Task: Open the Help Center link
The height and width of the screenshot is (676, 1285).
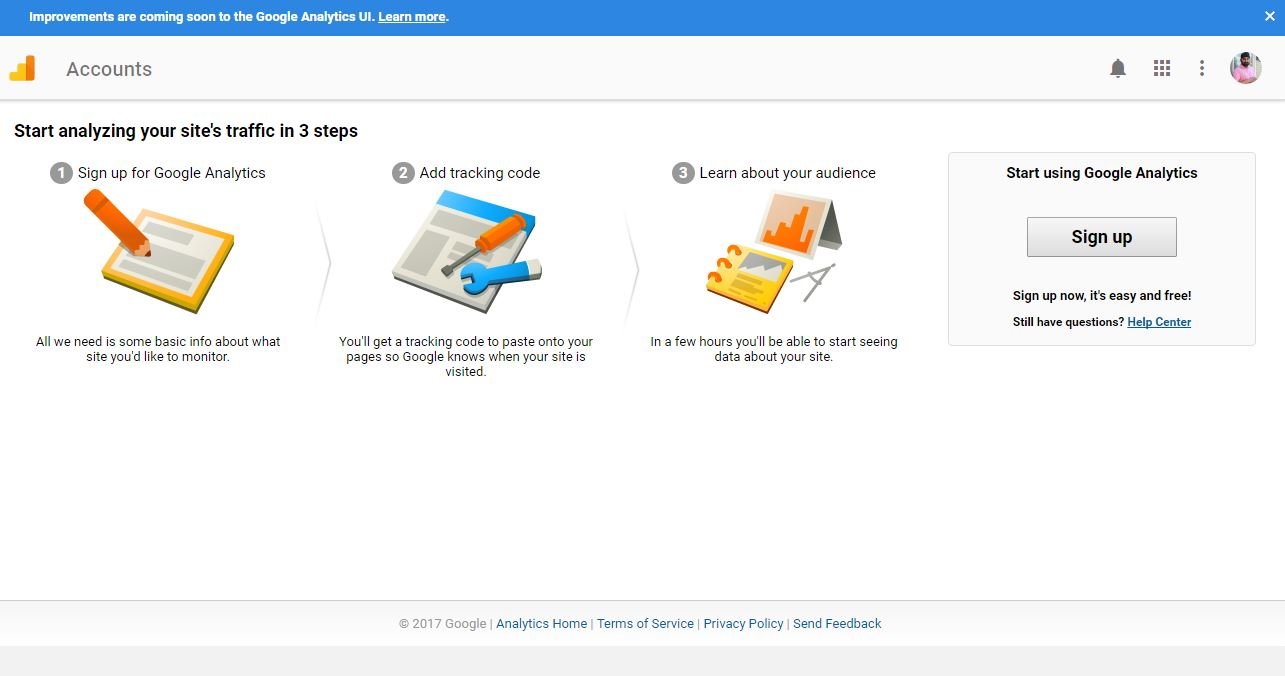Action: [1159, 322]
